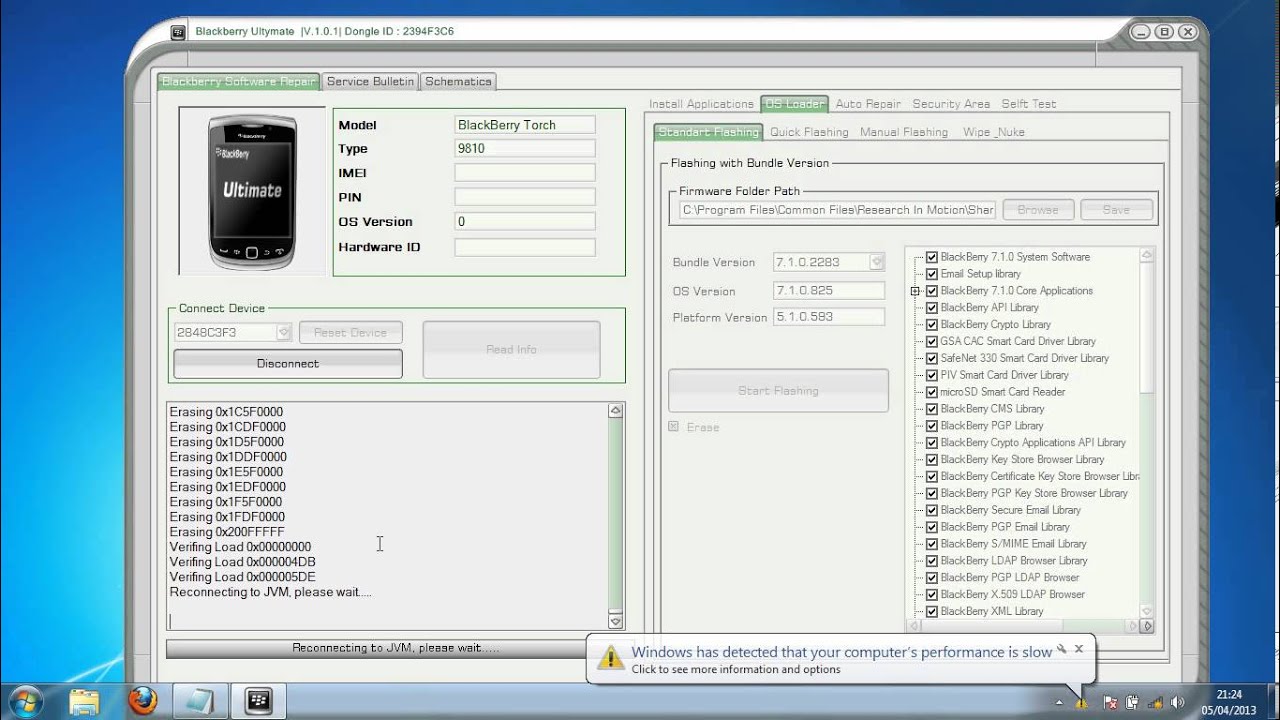The width and height of the screenshot is (1280, 720).
Task: Toggle BlackBerry 7.1.0 System Software checkbox
Action: point(932,257)
